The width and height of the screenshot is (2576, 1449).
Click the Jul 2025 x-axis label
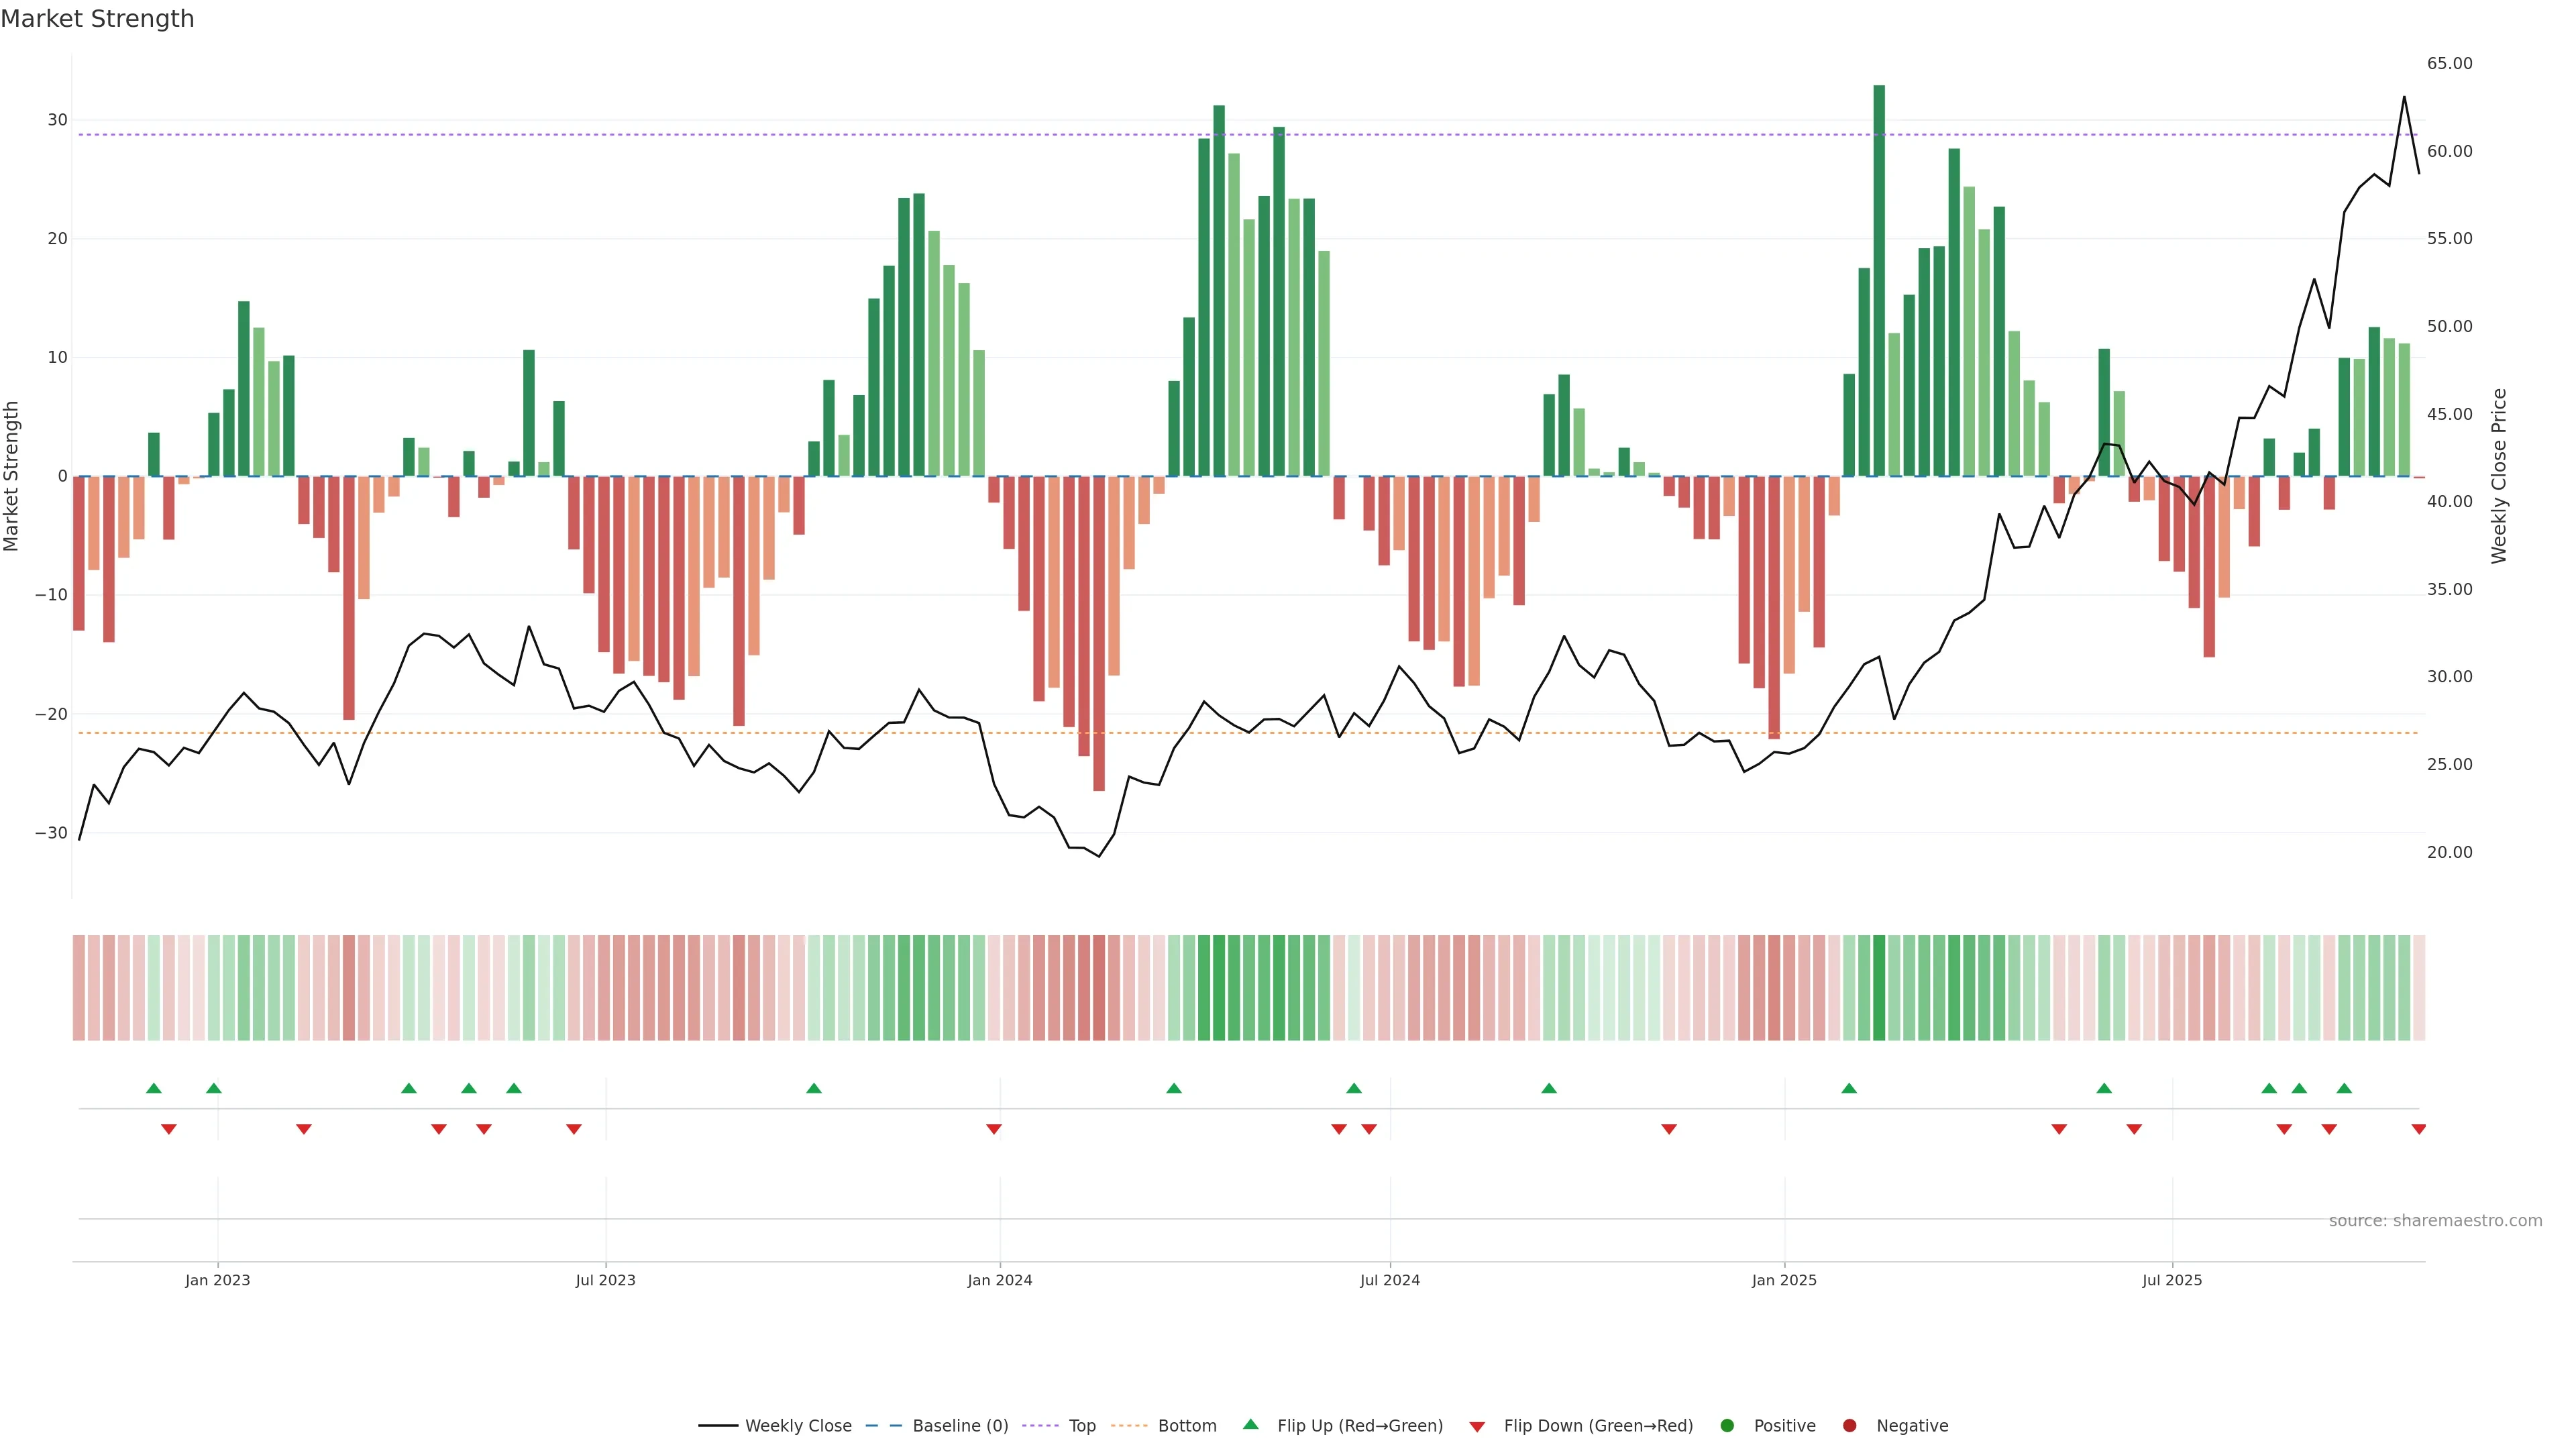(x=2172, y=1280)
